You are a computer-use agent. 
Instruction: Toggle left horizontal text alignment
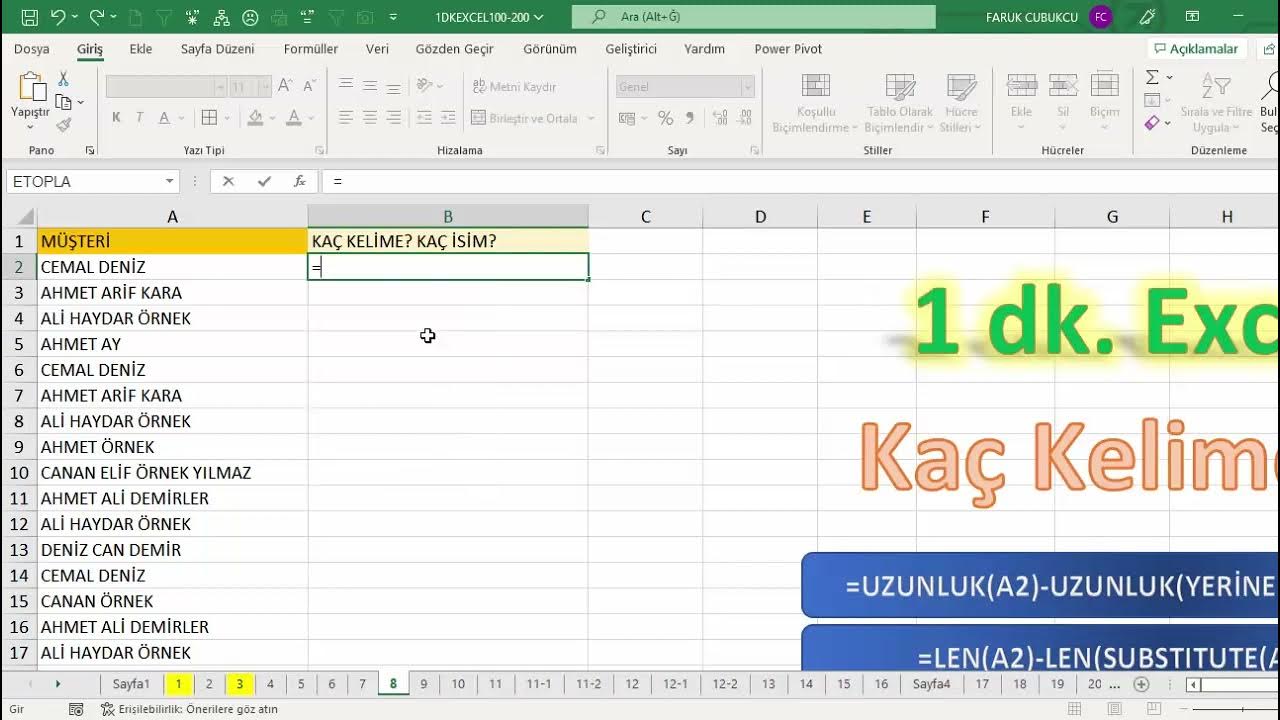346,118
